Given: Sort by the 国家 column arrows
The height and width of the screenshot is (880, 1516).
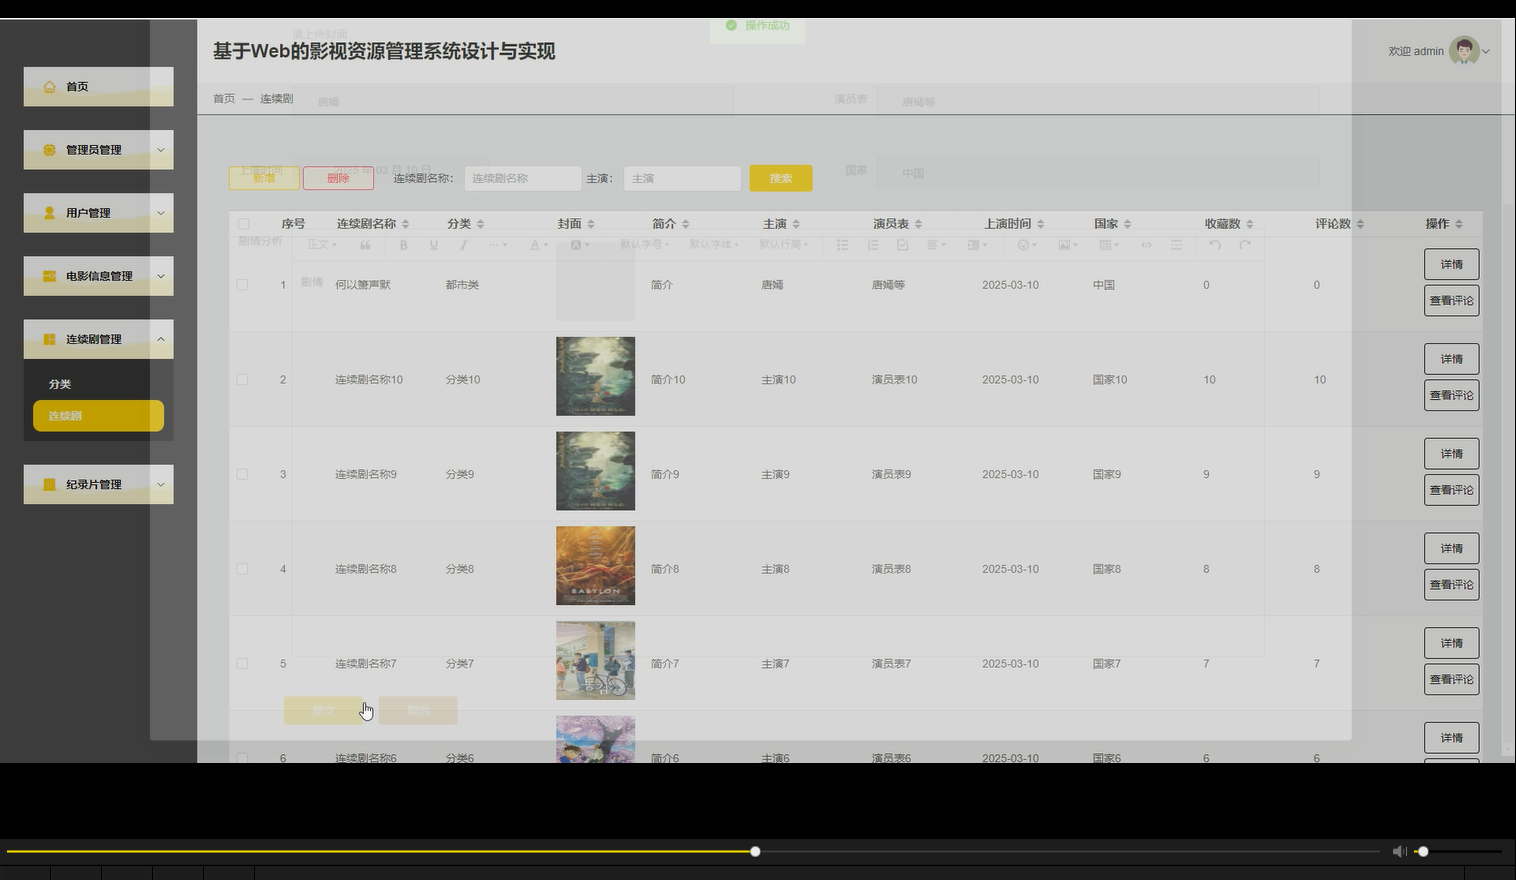Looking at the screenshot, I should [x=1127, y=224].
